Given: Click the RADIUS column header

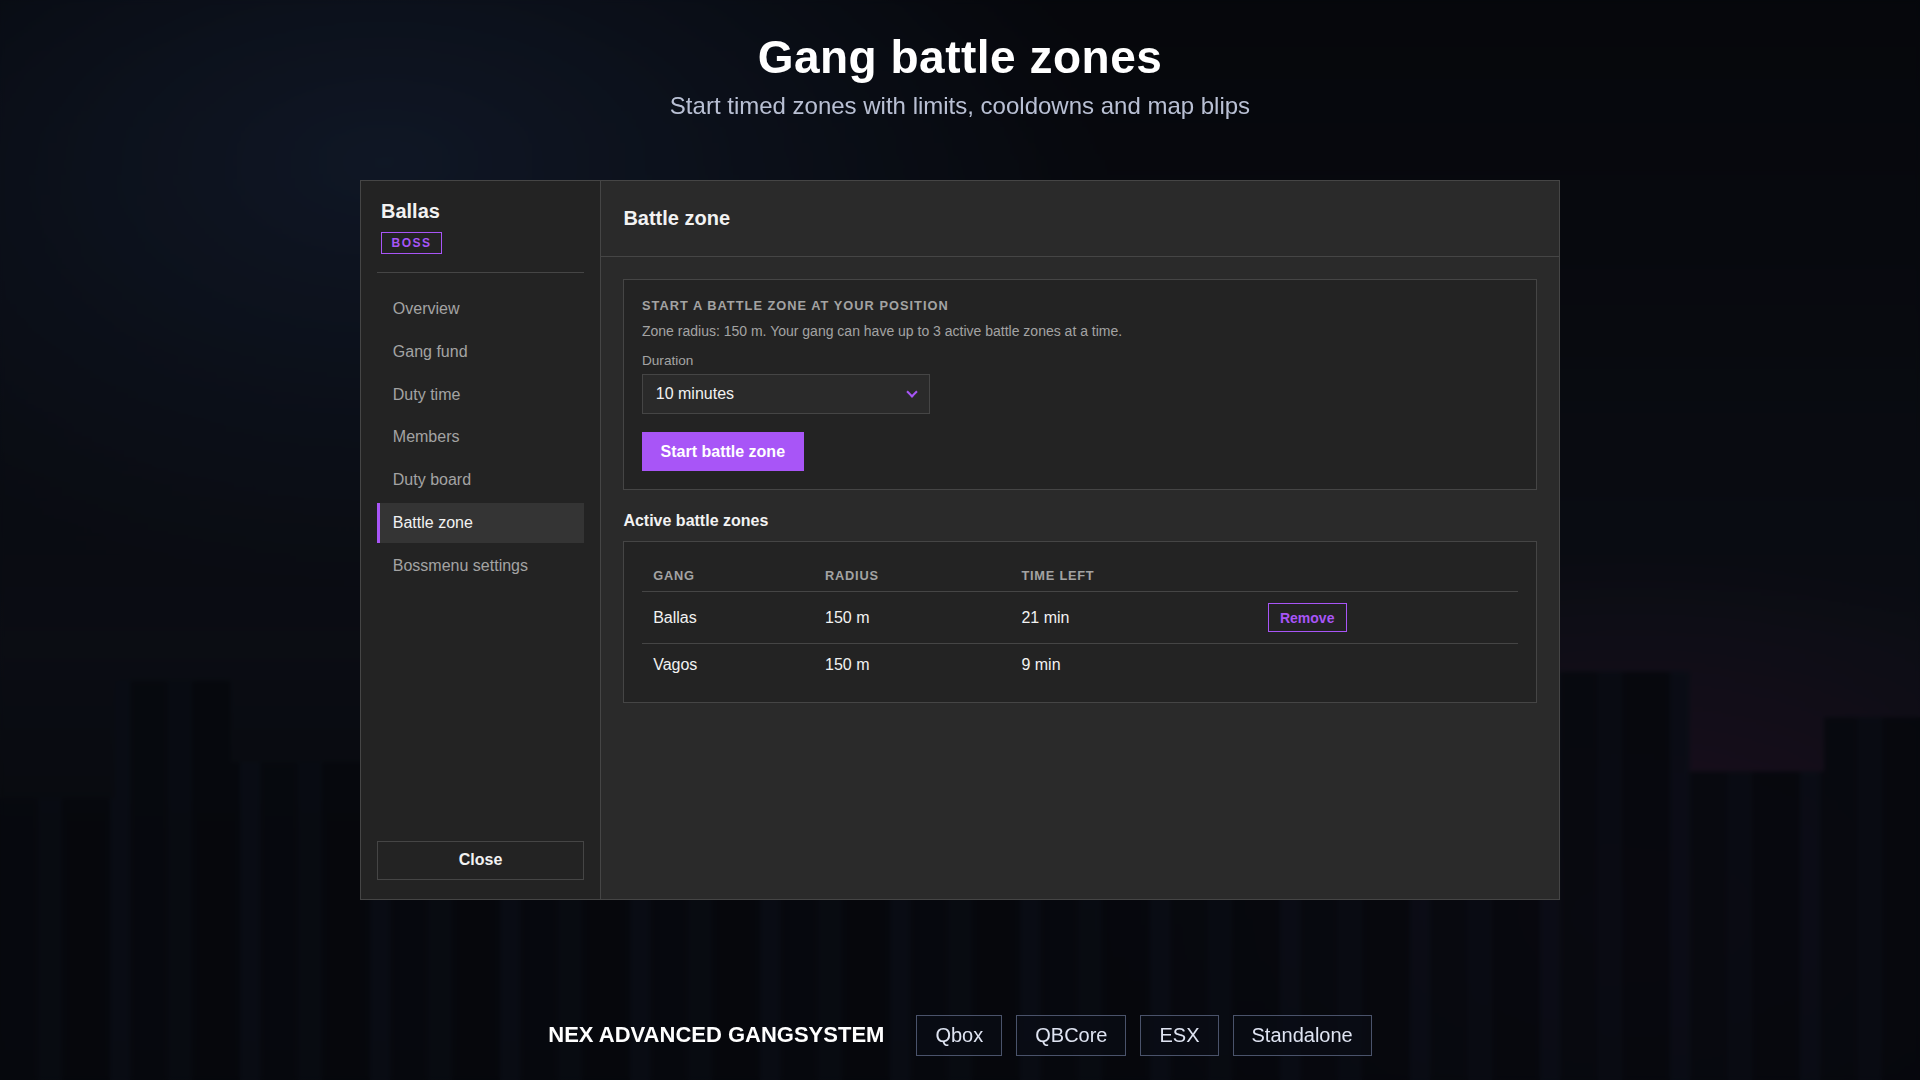Looking at the screenshot, I should click(x=851, y=576).
